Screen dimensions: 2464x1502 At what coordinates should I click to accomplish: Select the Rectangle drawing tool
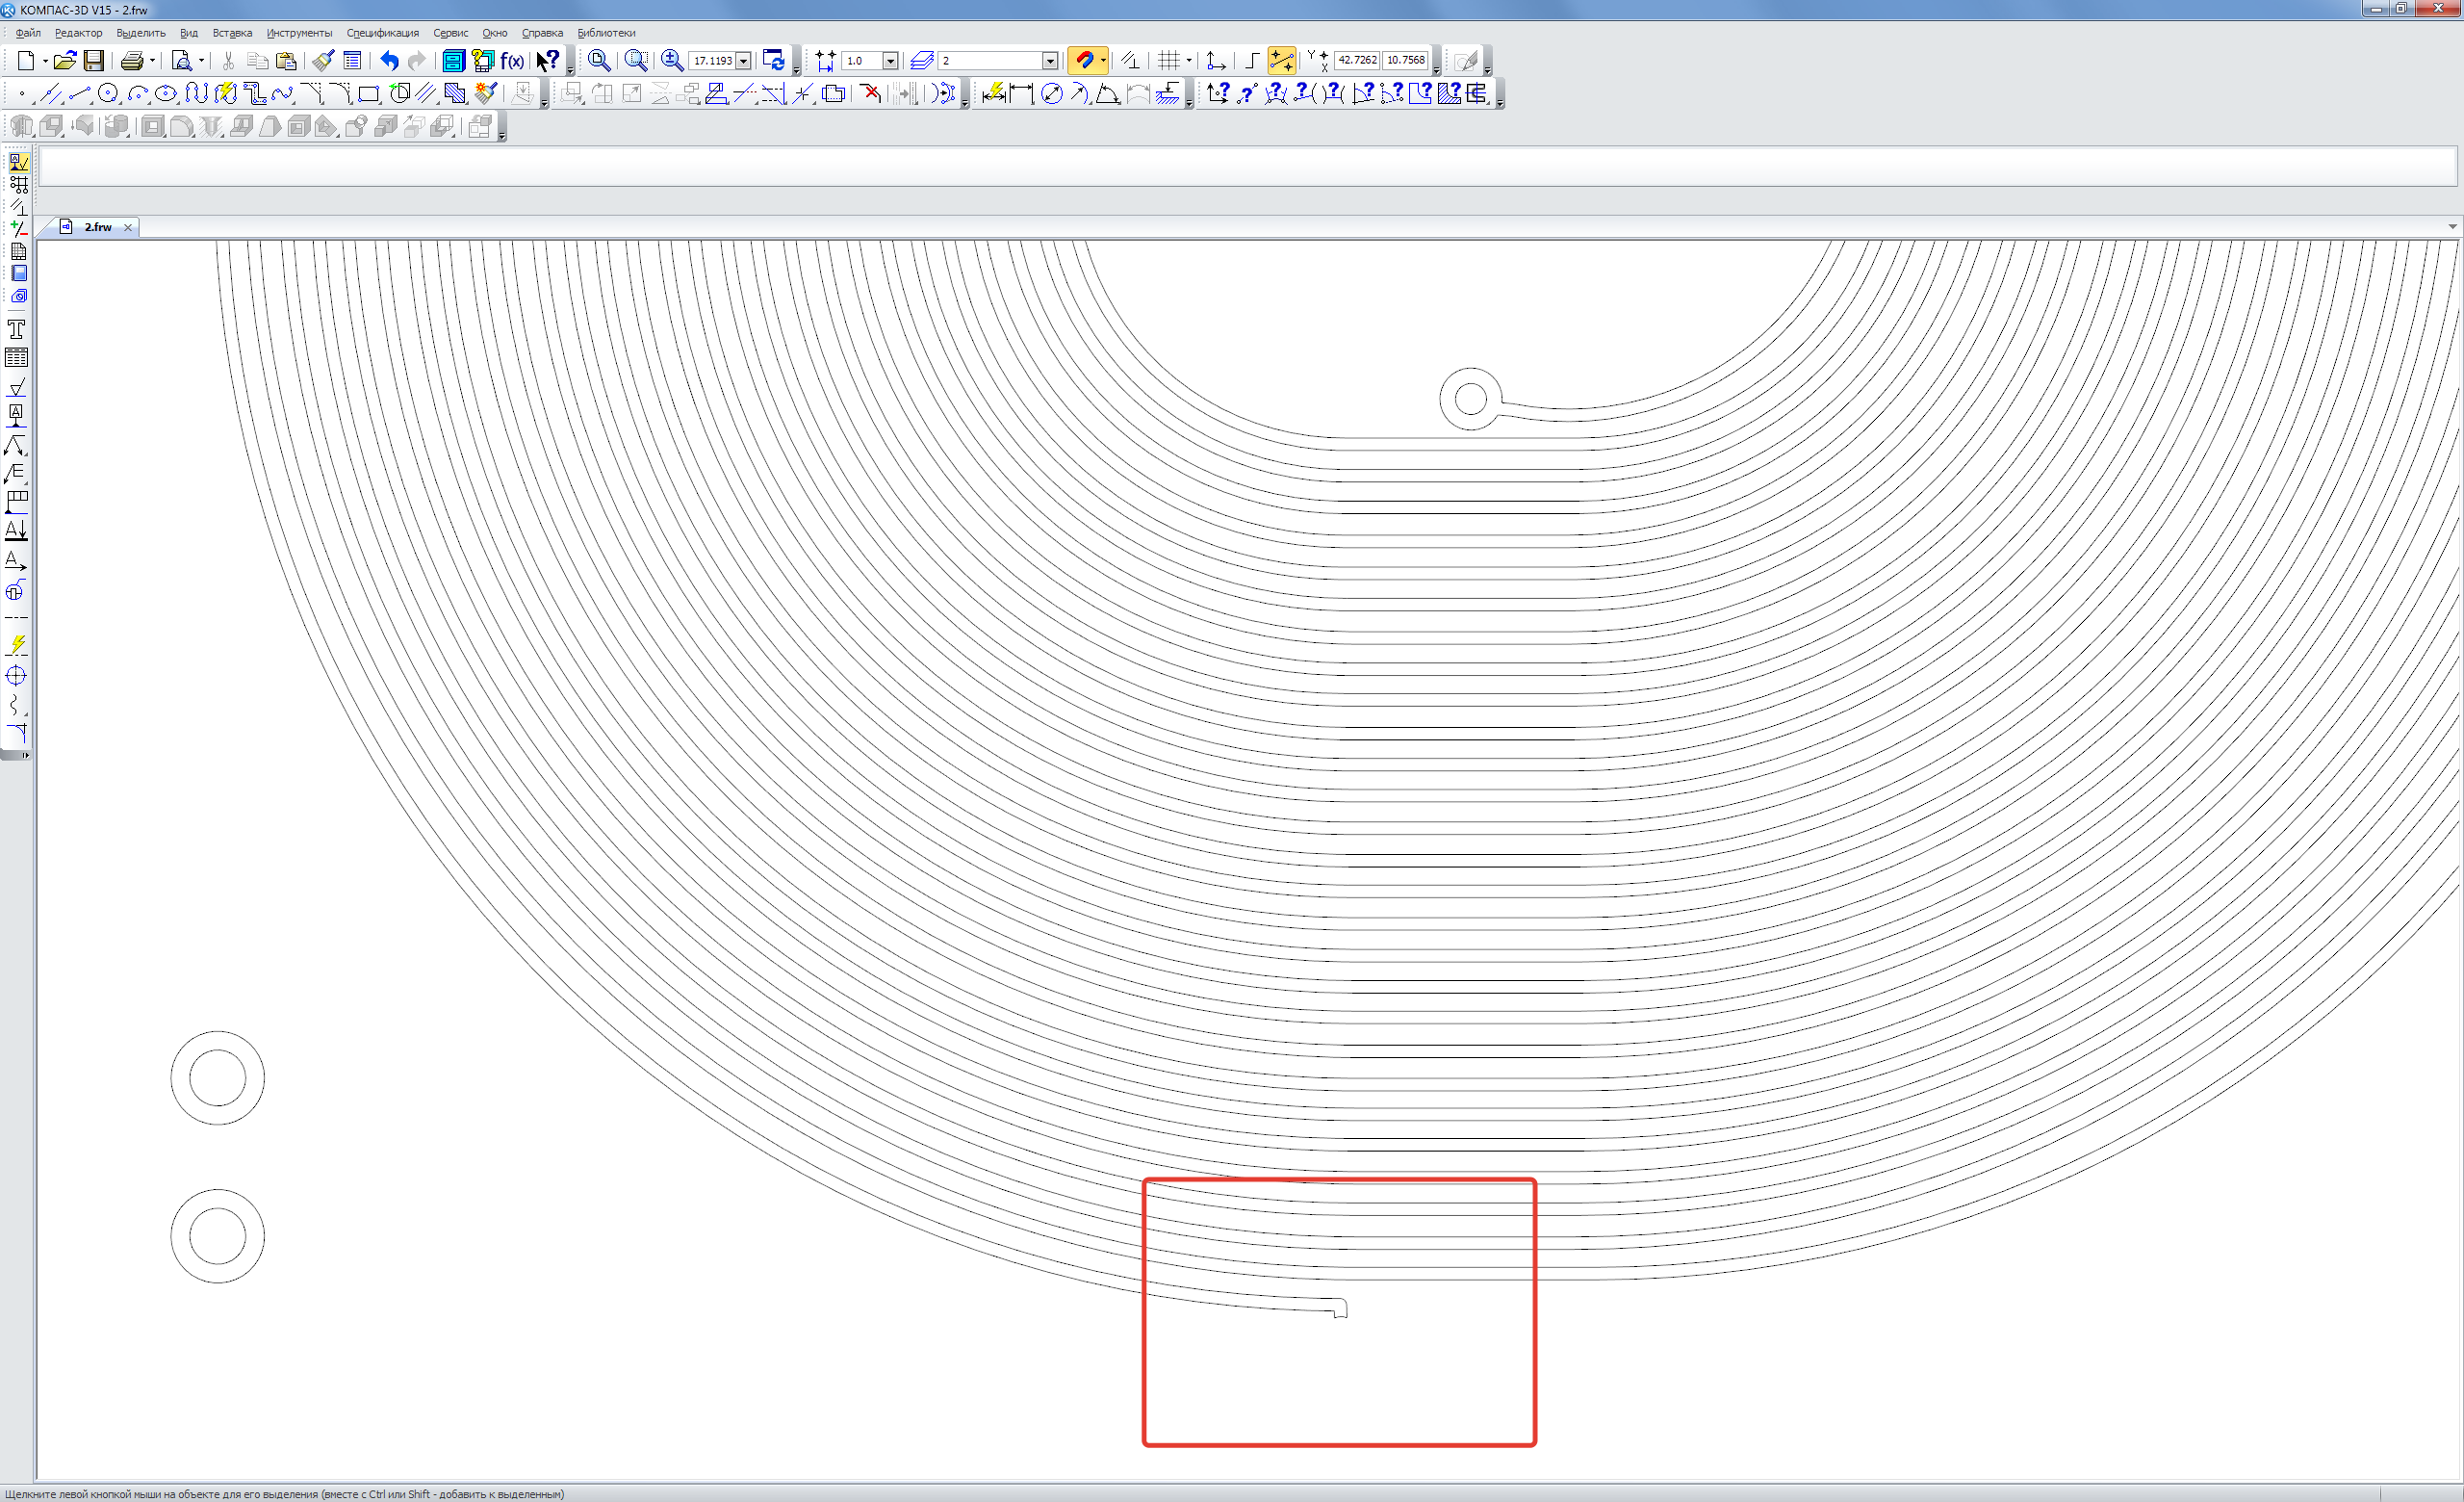point(368,94)
